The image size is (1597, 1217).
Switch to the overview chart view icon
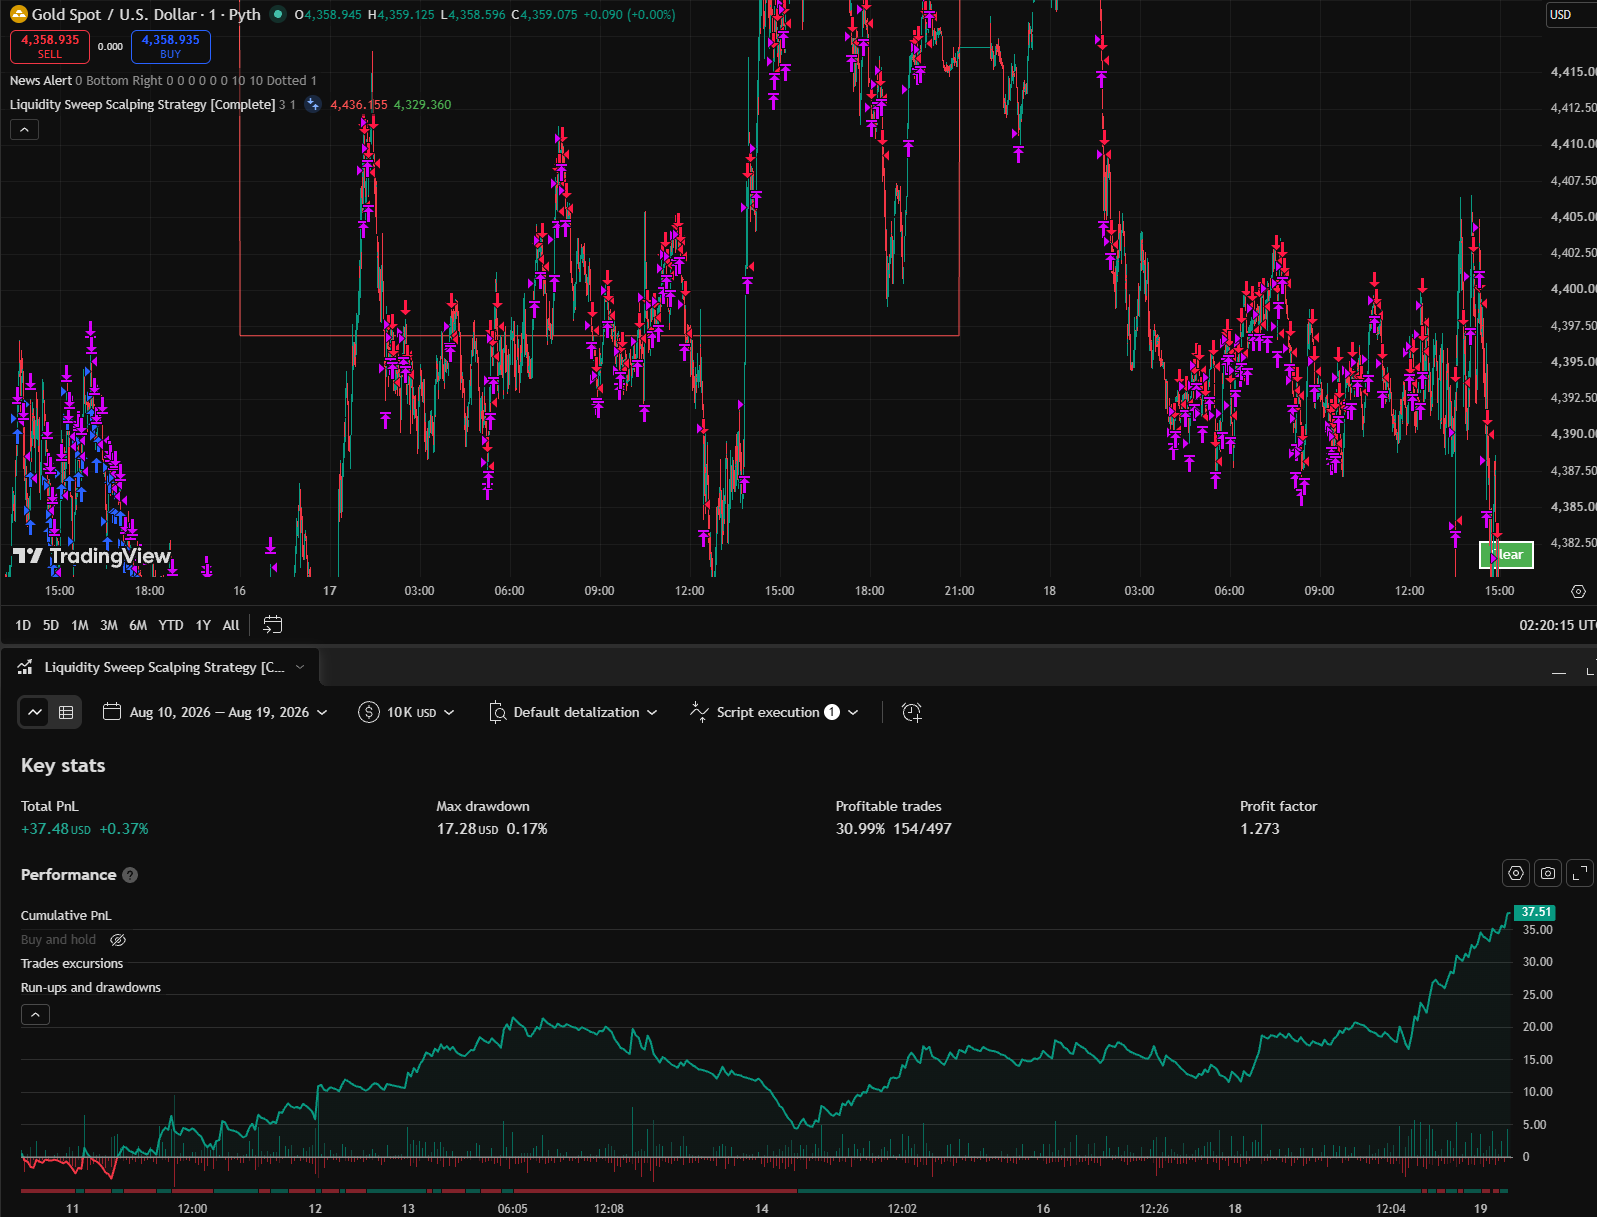point(35,712)
